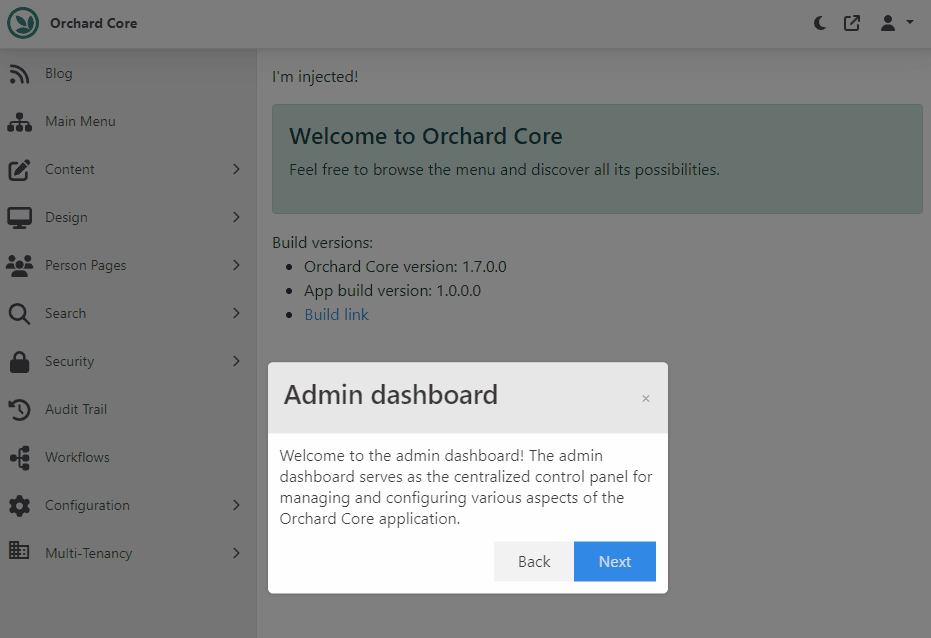Open the Person Pages menu label
Image resolution: width=931 pixels, height=638 pixels.
86,265
